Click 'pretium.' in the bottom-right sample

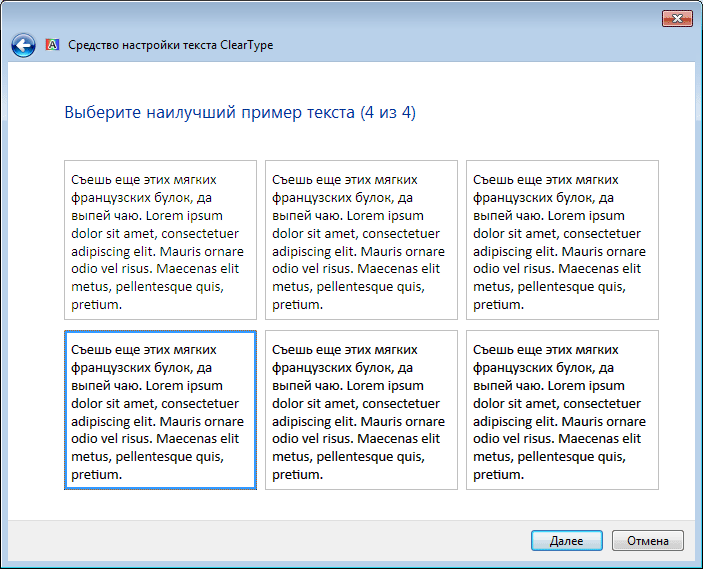pyautogui.click(x=498, y=475)
